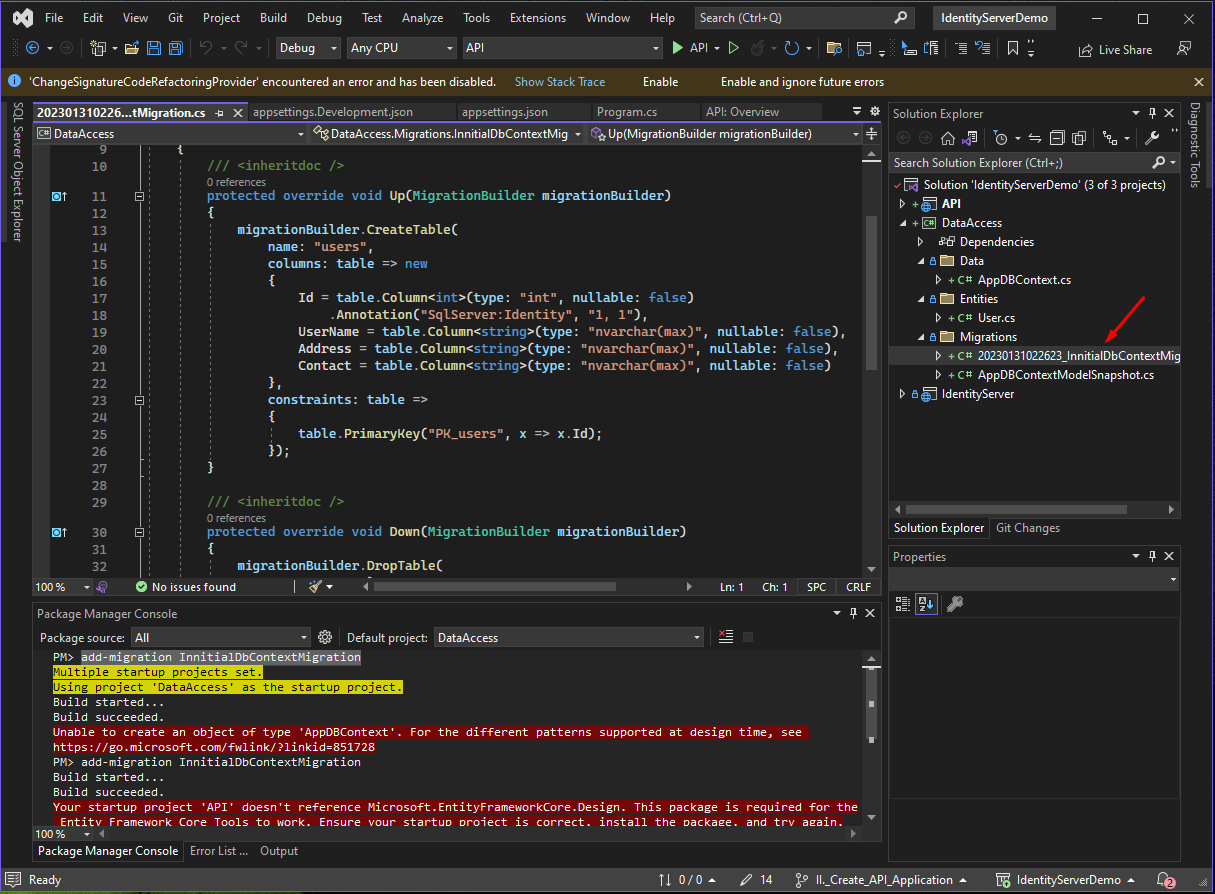Click the Search (Ctrl+Q) box
Screen dimensions: 1215x894
804,18
